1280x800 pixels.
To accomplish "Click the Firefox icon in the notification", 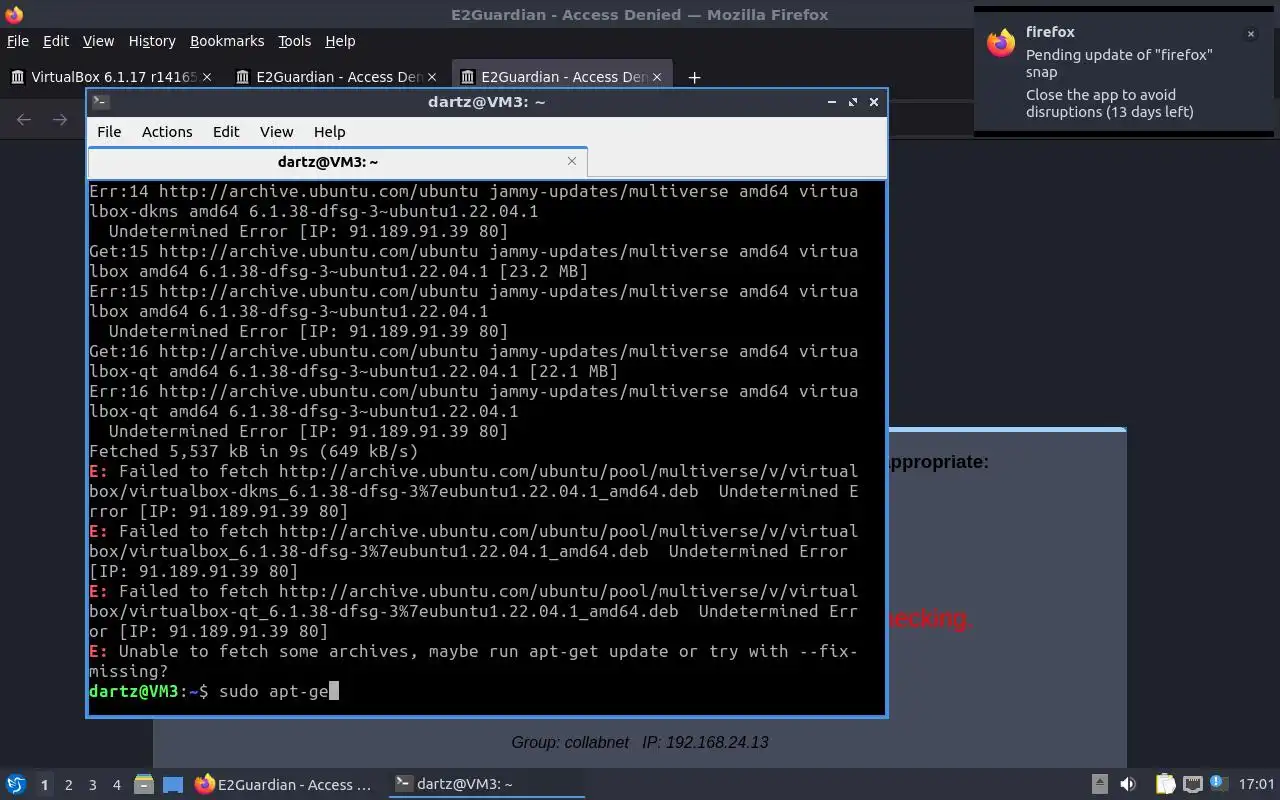I will 1001,43.
